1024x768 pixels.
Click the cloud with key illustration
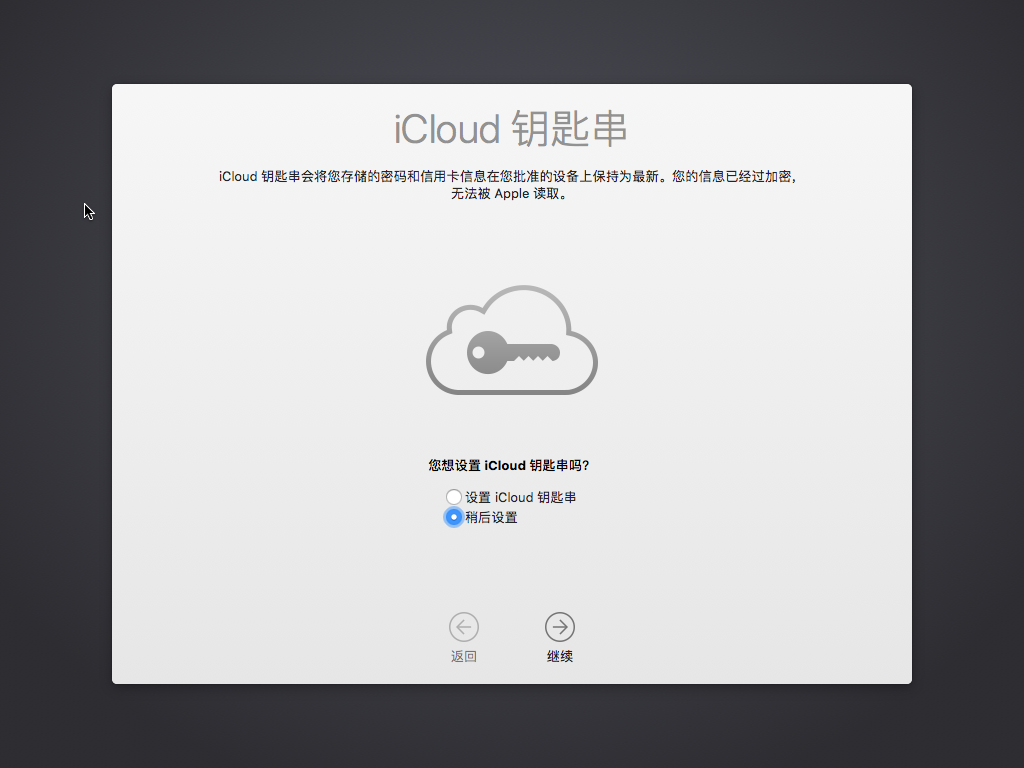512,340
